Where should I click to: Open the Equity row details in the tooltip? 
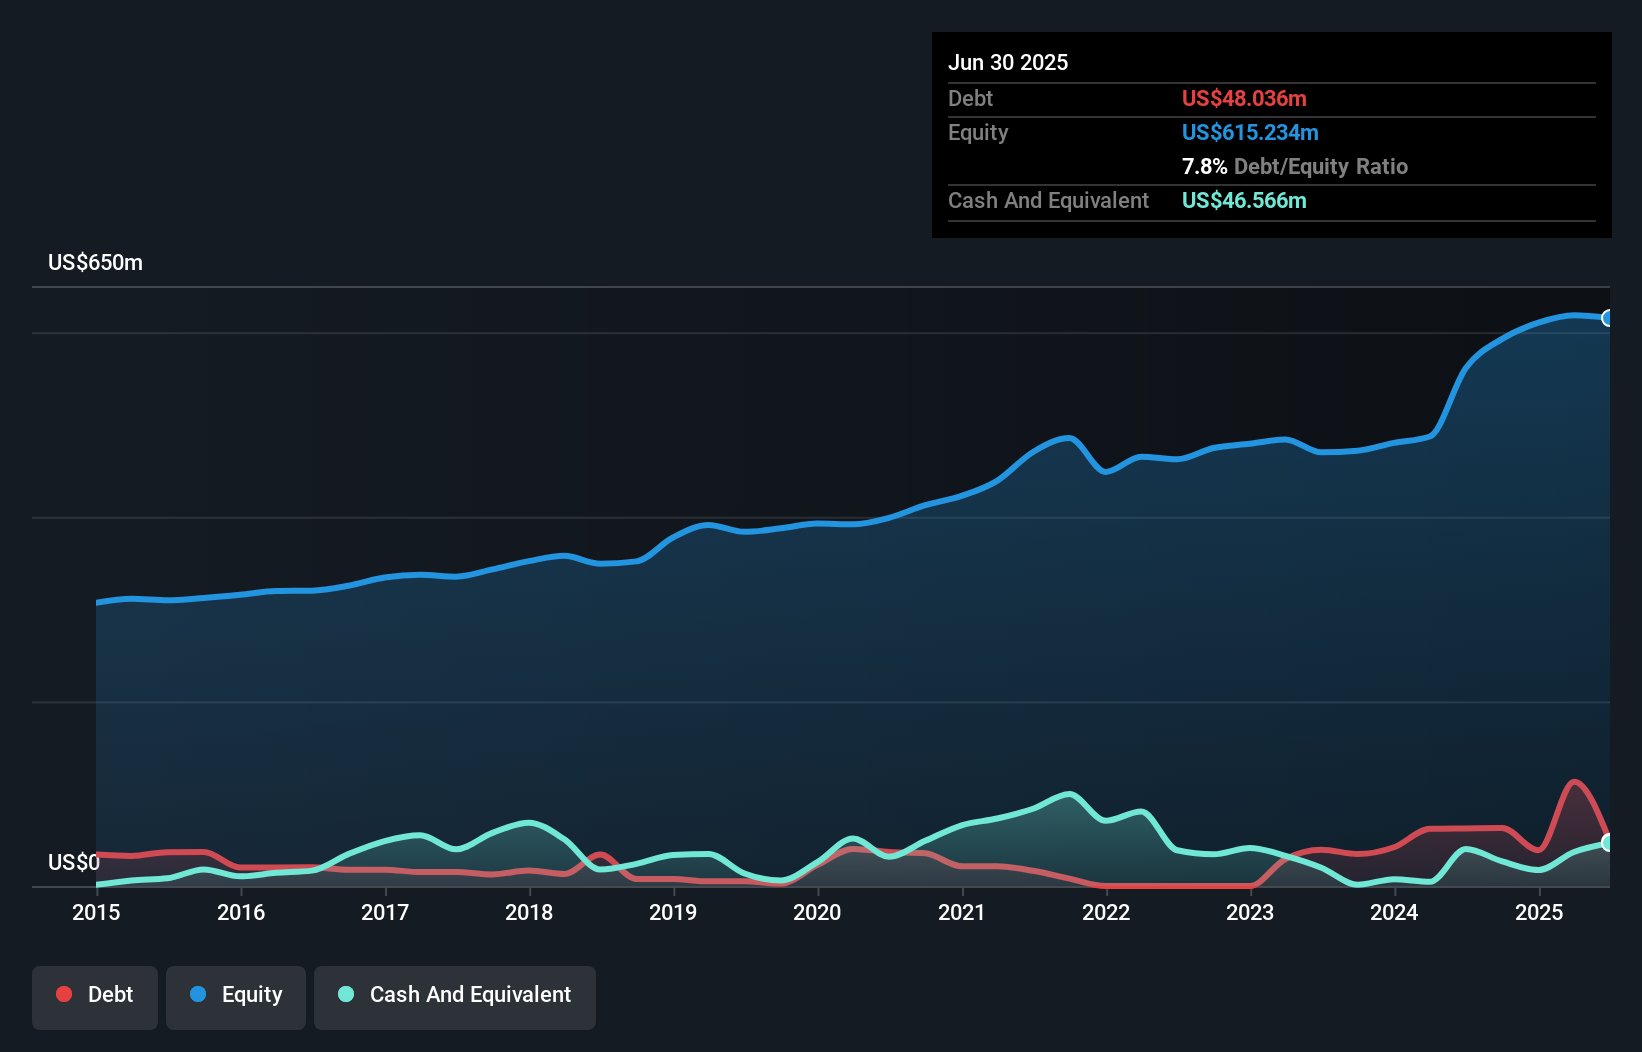coord(977,132)
